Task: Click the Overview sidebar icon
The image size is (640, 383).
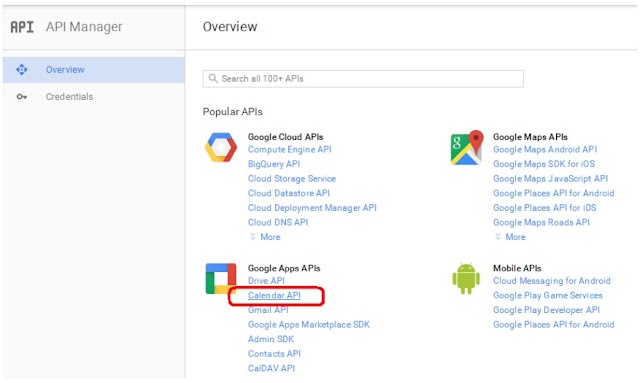Action: [x=22, y=70]
